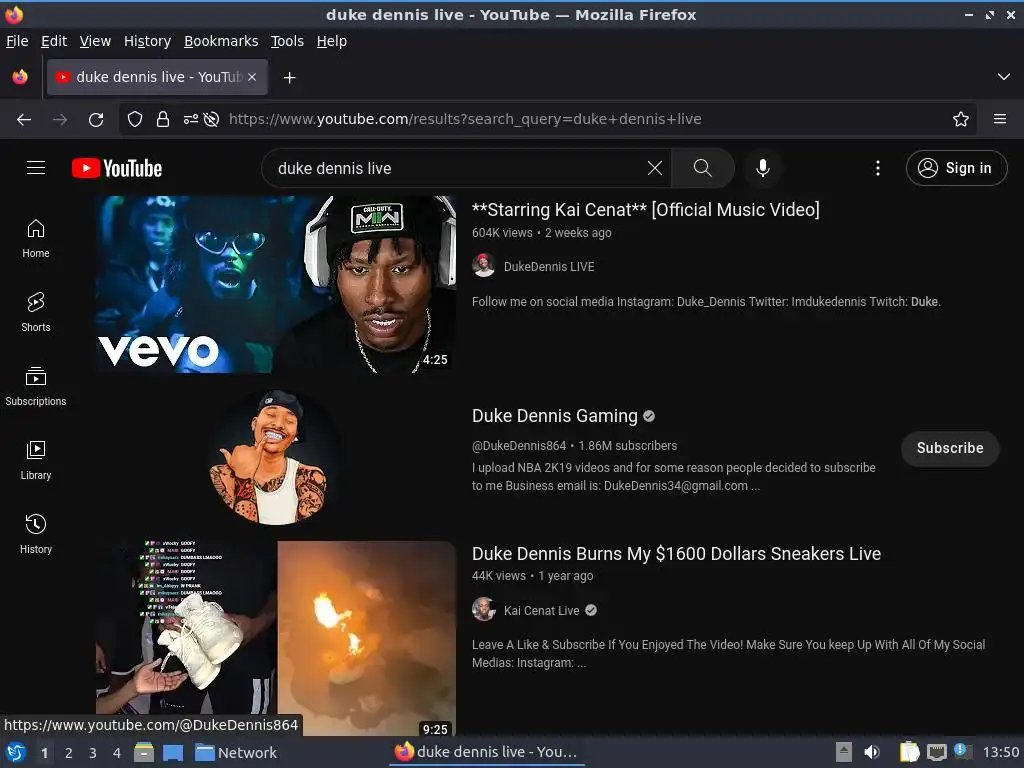Open a new tab with the plus button
1024x768 pixels.
(x=289, y=78)
